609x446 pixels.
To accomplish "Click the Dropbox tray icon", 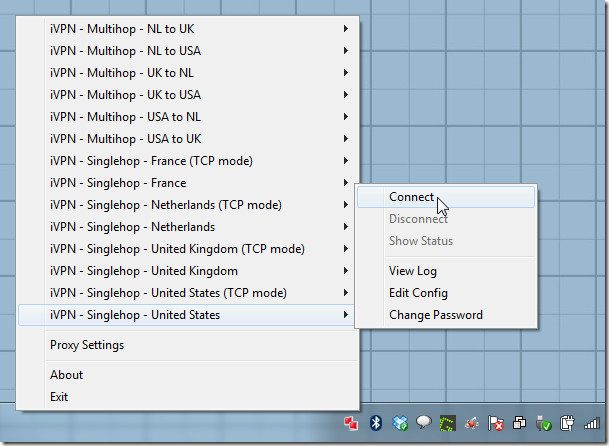I will (x=400, y=423).
